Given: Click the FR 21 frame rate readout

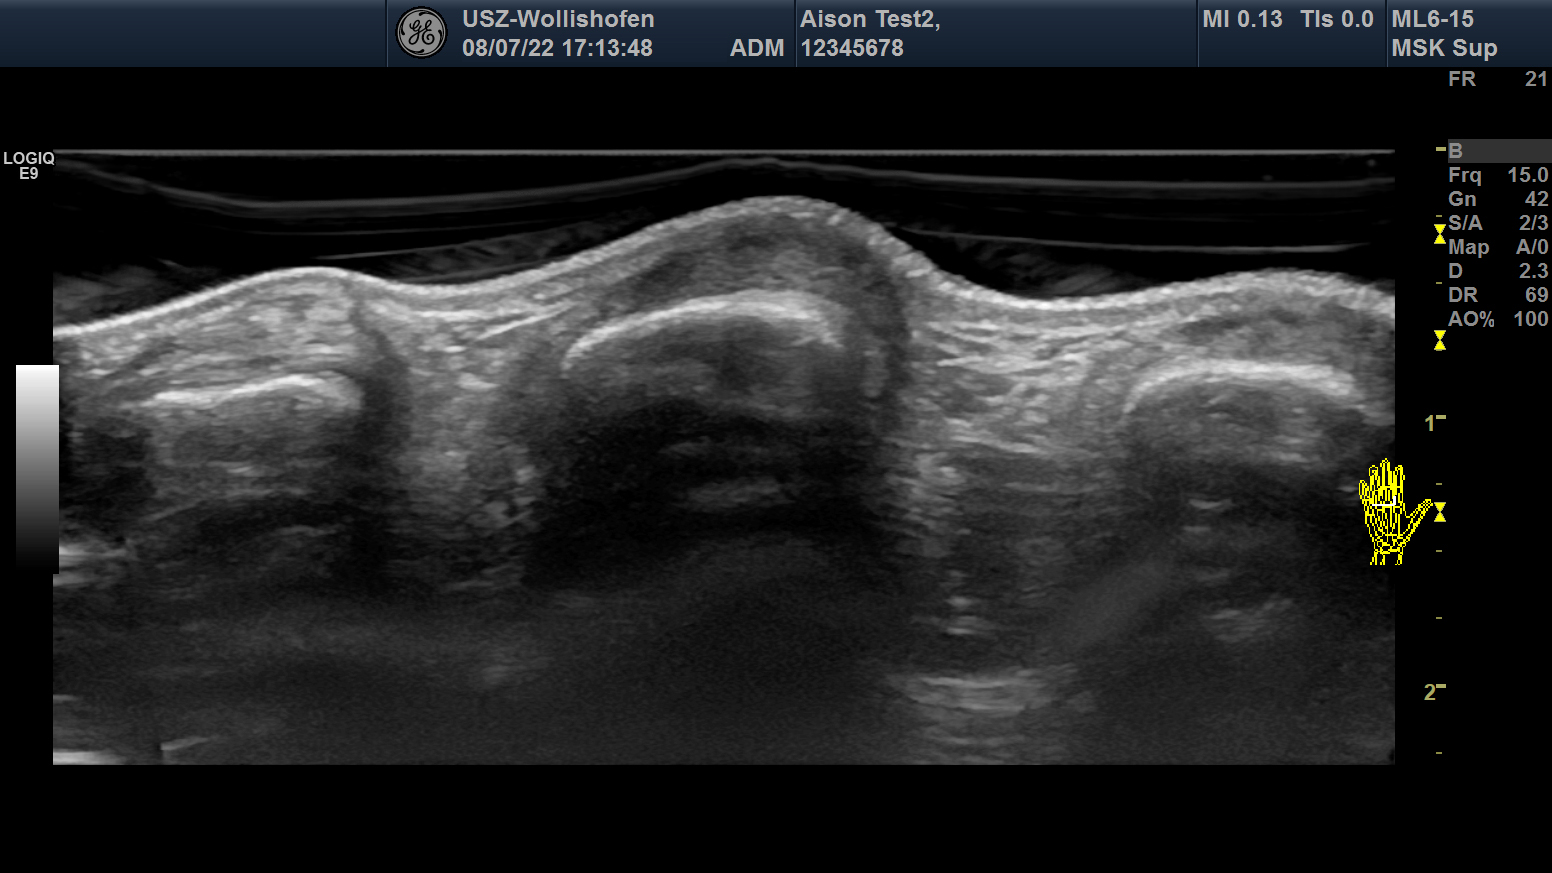Looking at the screenshot, I should coord(1497,79).
